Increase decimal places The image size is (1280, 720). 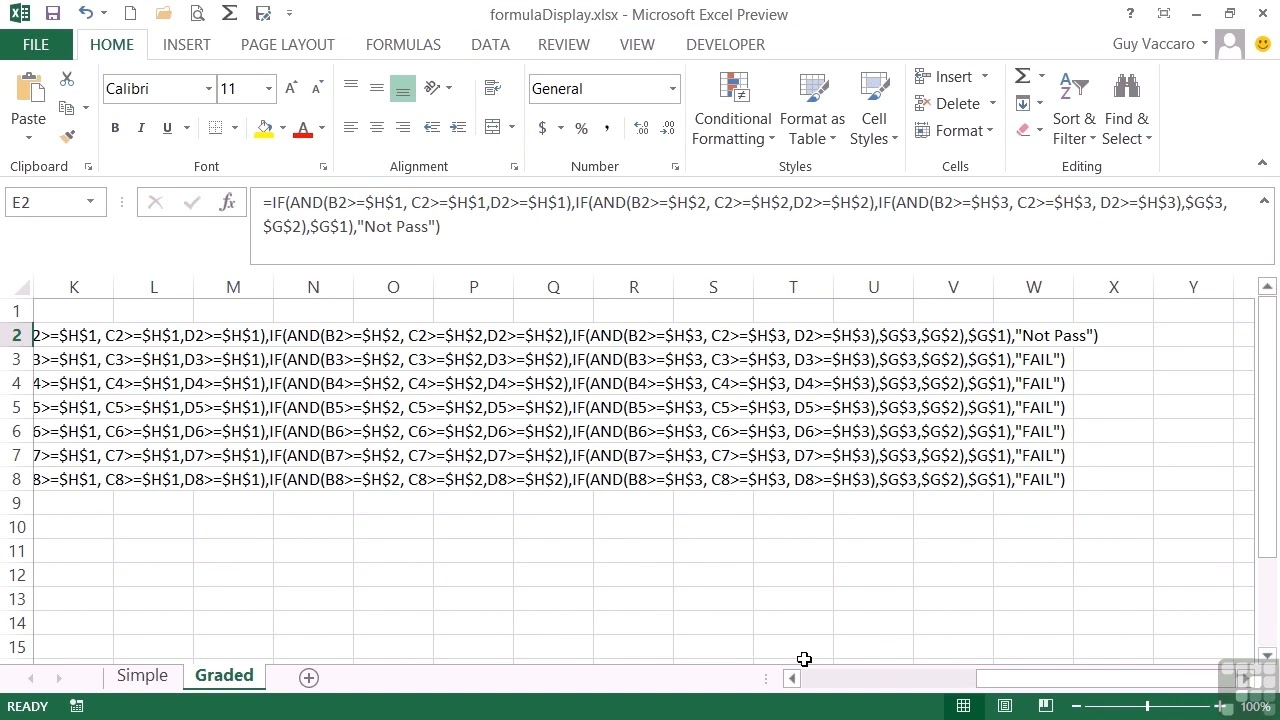point(641,128)
